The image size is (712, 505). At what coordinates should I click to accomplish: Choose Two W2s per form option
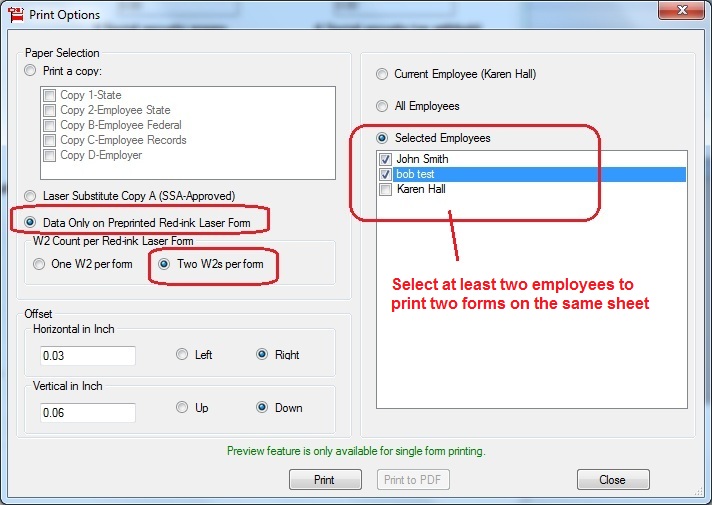165,265
